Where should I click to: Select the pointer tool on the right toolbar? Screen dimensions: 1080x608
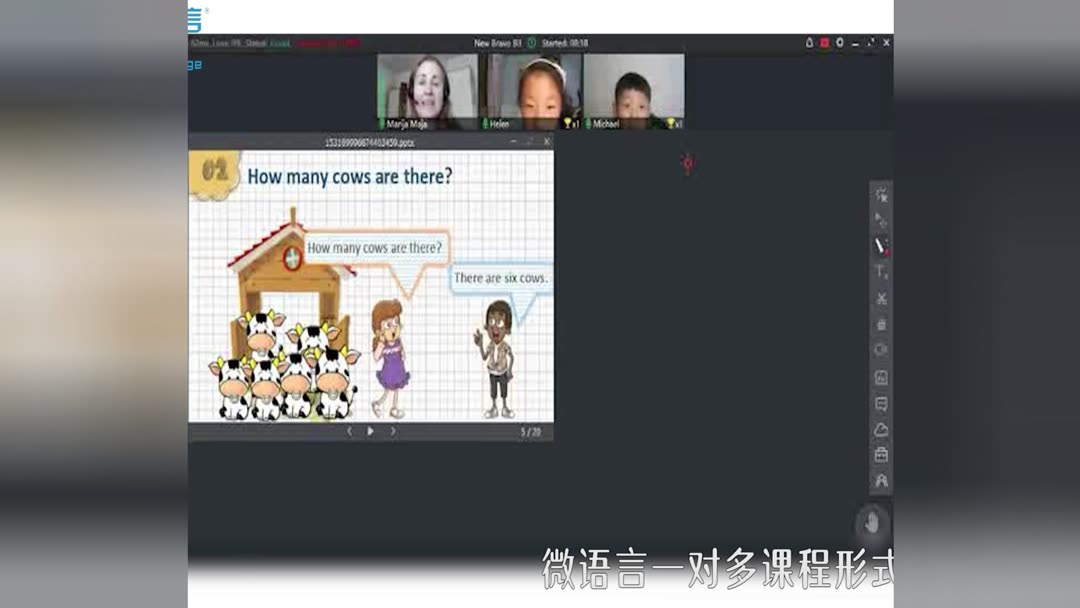880,219
